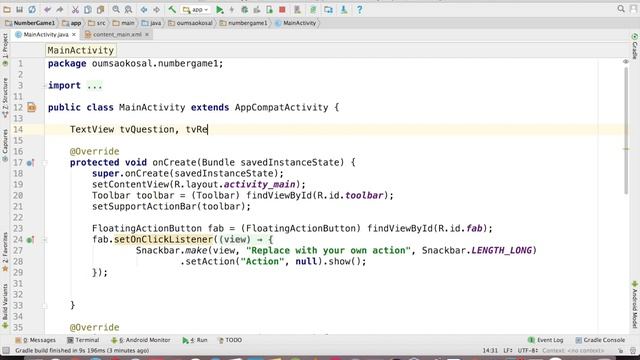Open the Terminal tool window
This screenshot has width=640, height=360.
(x=83, y=340)
